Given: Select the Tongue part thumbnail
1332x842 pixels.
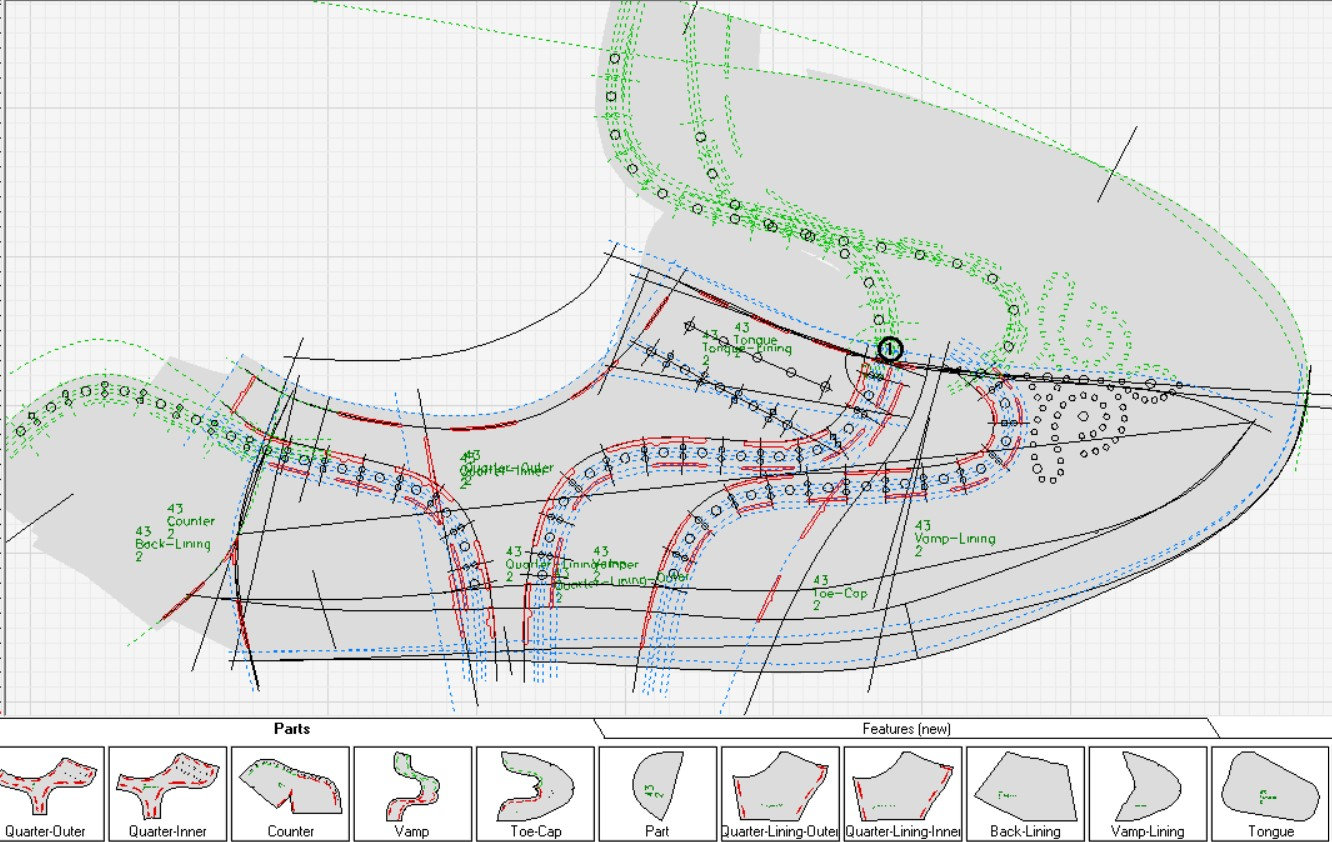Looking at the screenshot, I should pos(1269,793).
